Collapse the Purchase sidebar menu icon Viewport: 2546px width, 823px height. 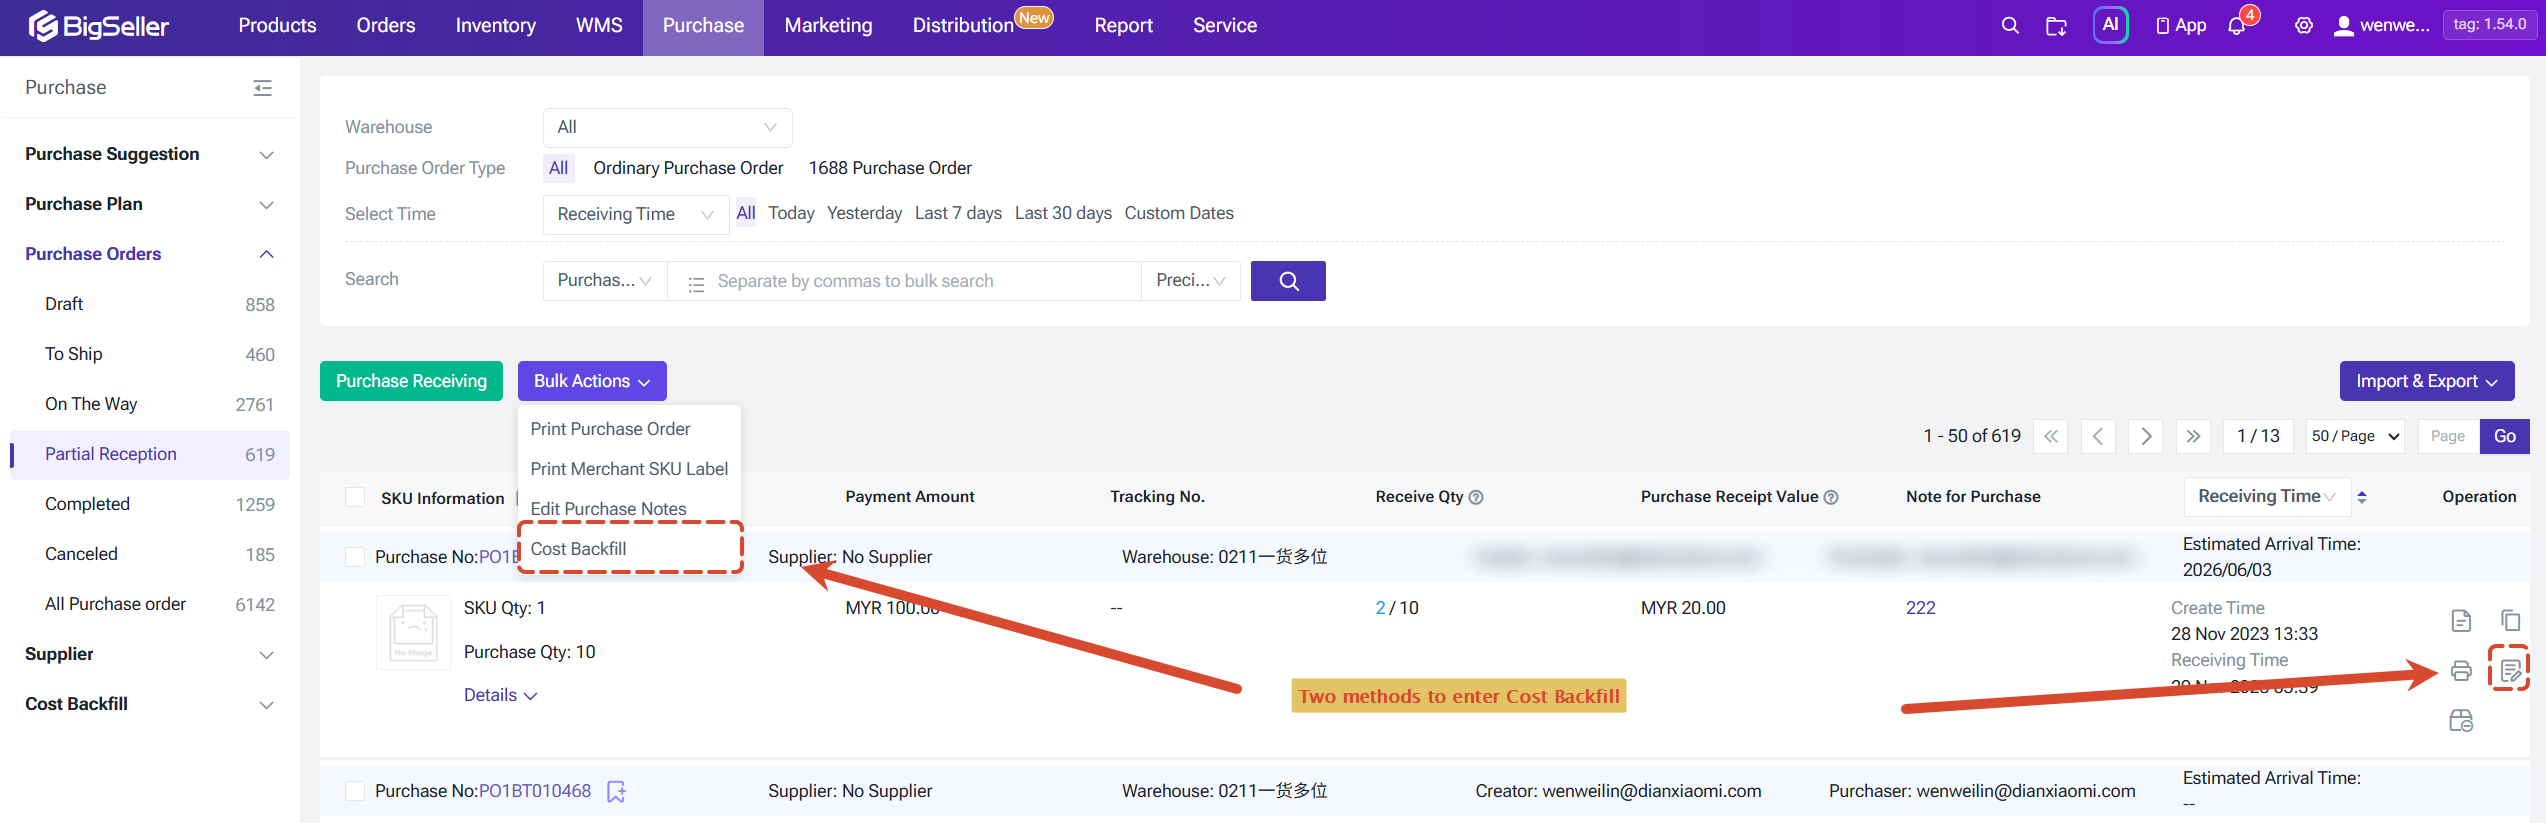[262, 88]
